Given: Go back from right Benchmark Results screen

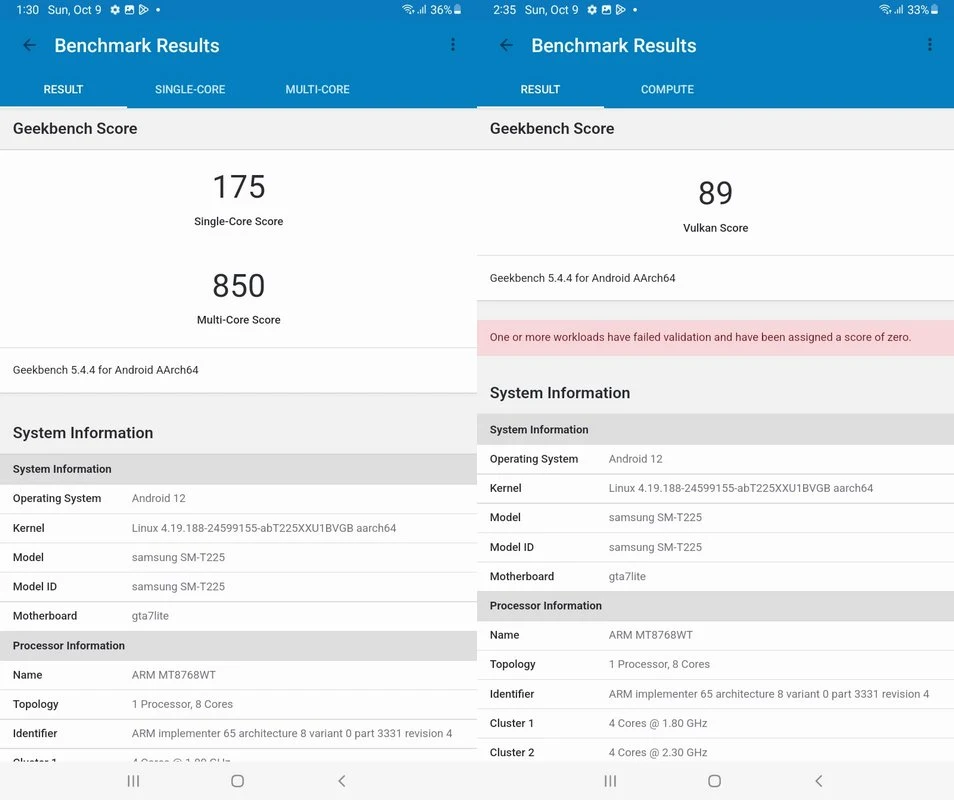Looking at the screenshot, I should 506,45.
